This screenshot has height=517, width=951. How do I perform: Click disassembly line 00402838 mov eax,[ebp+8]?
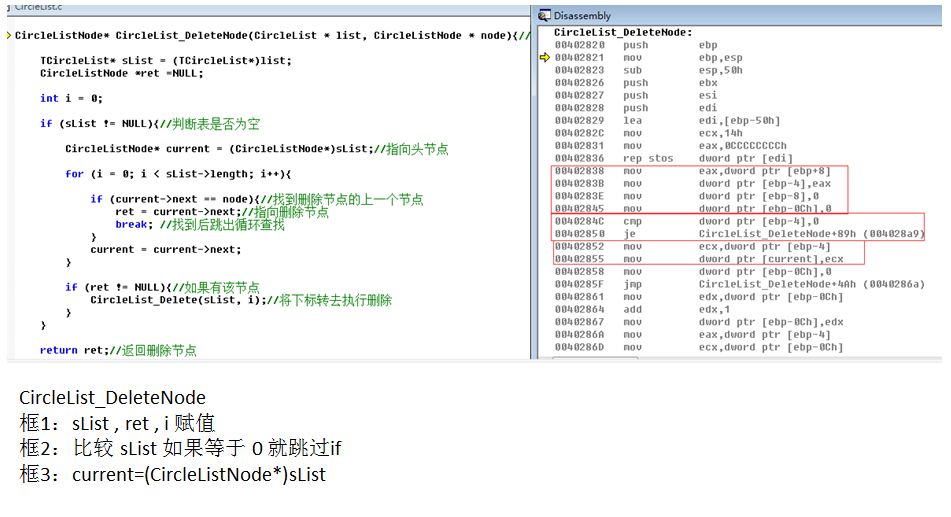pos(692,171)
